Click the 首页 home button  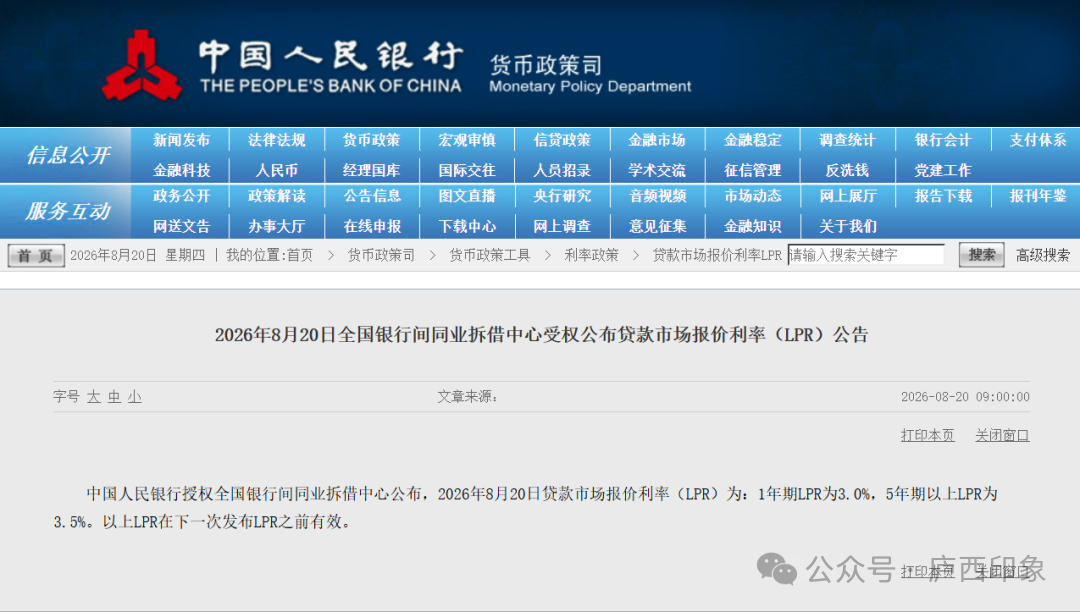(36, 255)
